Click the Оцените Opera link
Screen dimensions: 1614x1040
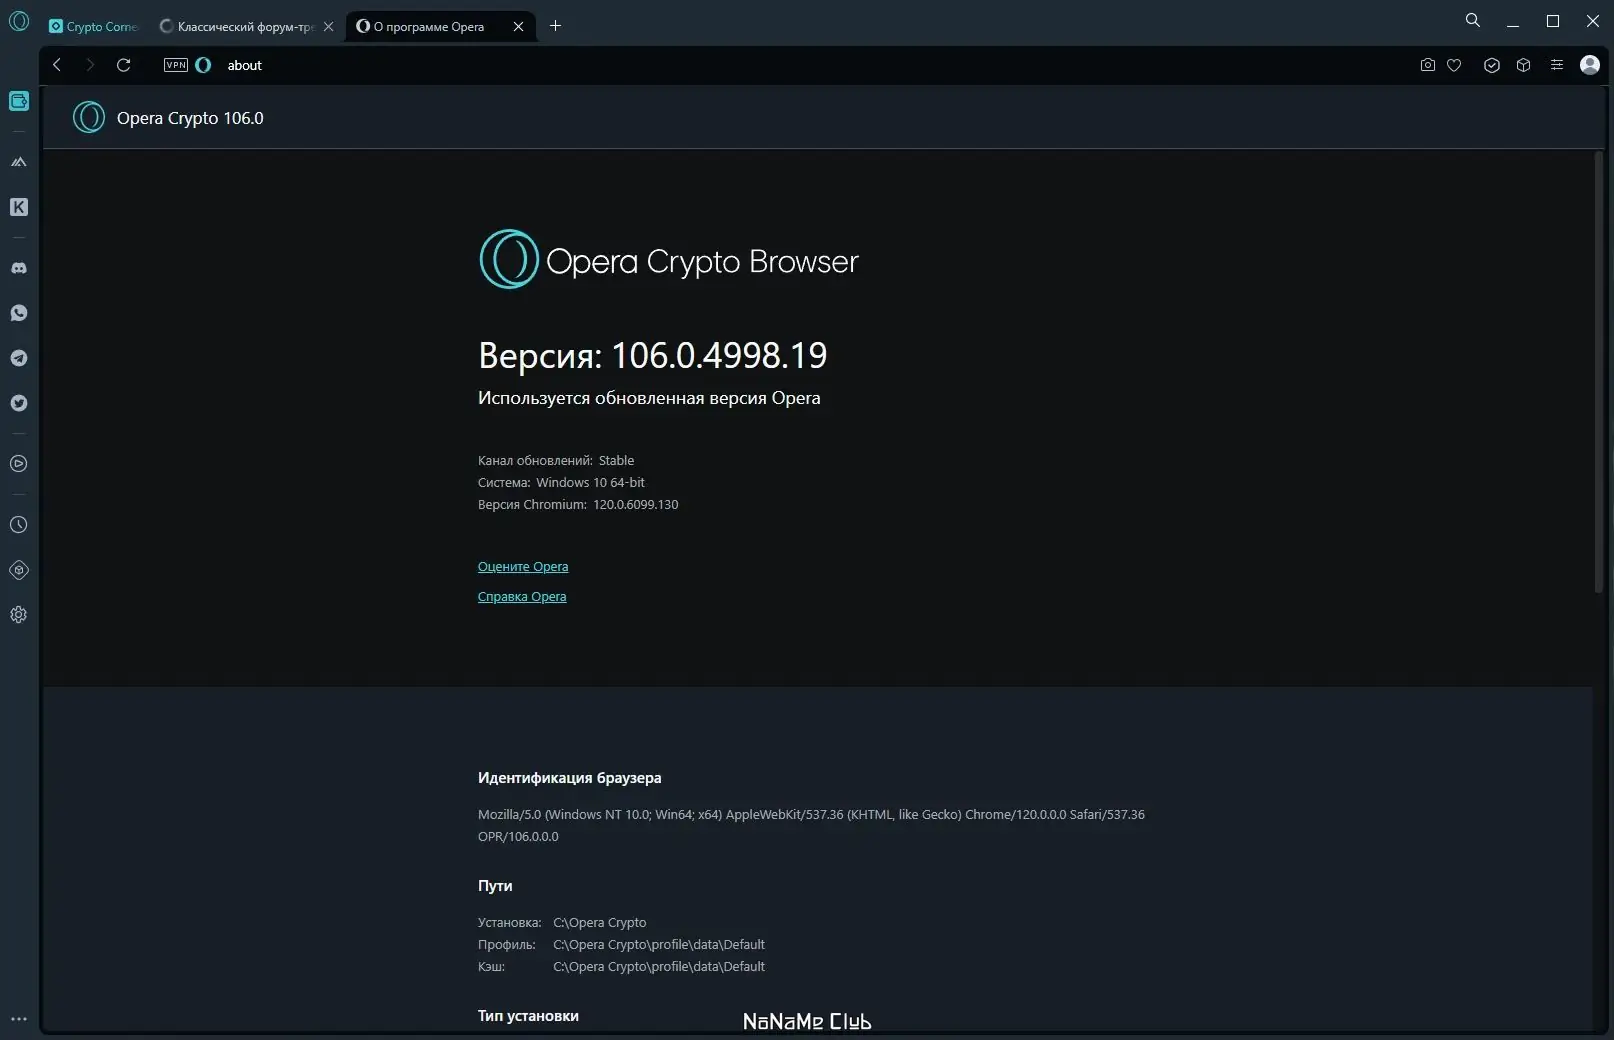point(523,567)
